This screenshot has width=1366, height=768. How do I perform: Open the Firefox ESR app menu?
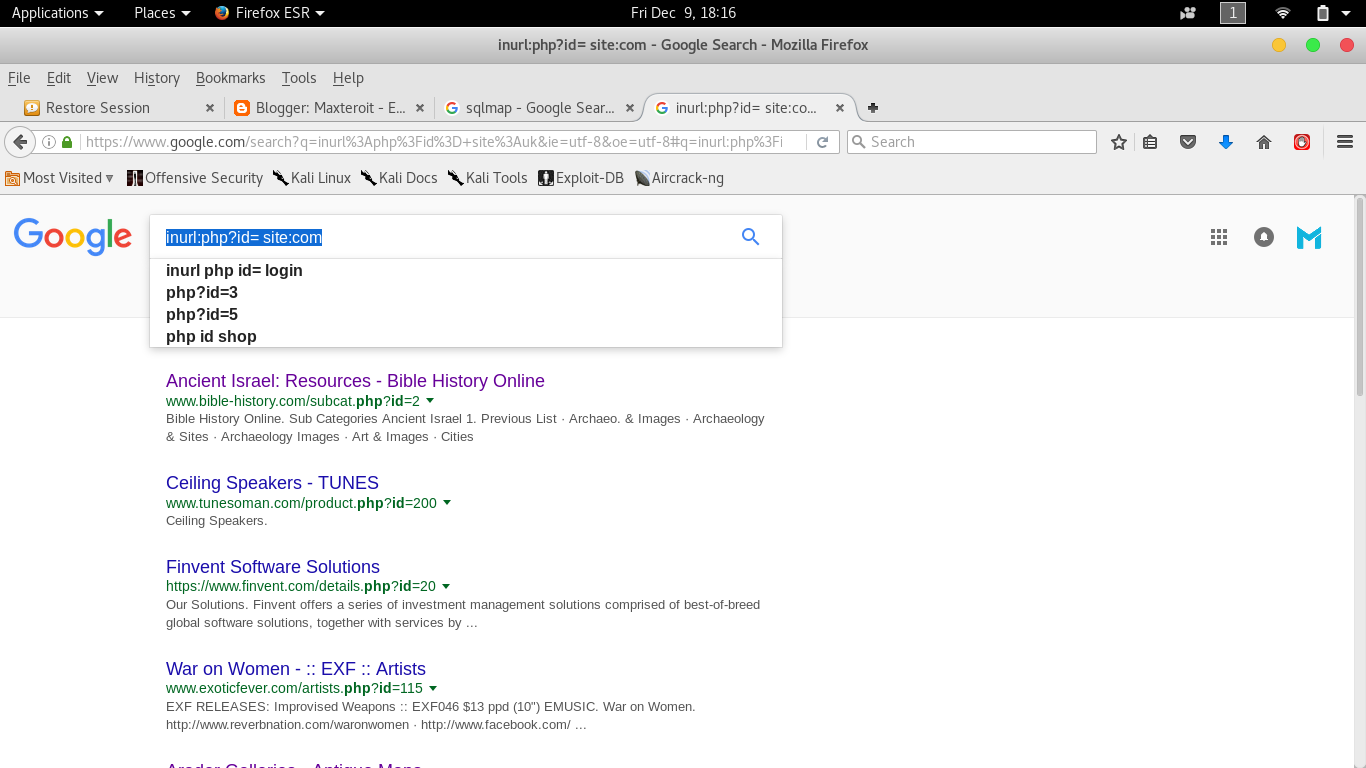click(x=270, y=13)
